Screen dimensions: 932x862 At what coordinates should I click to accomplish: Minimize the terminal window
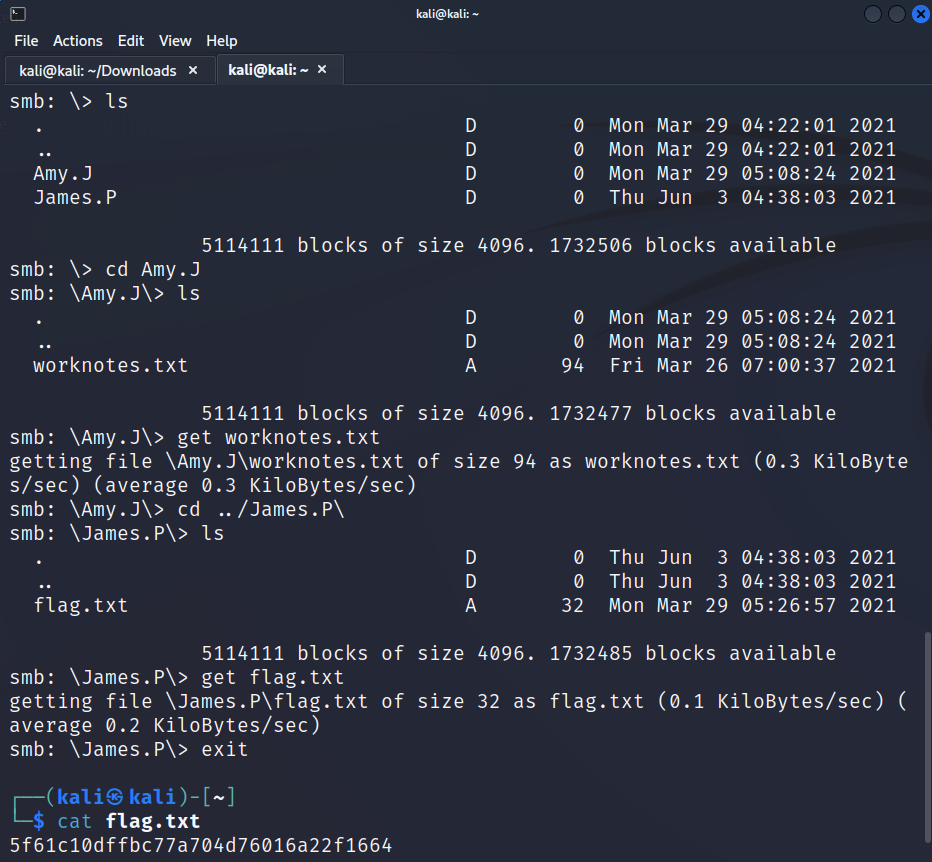873,14
